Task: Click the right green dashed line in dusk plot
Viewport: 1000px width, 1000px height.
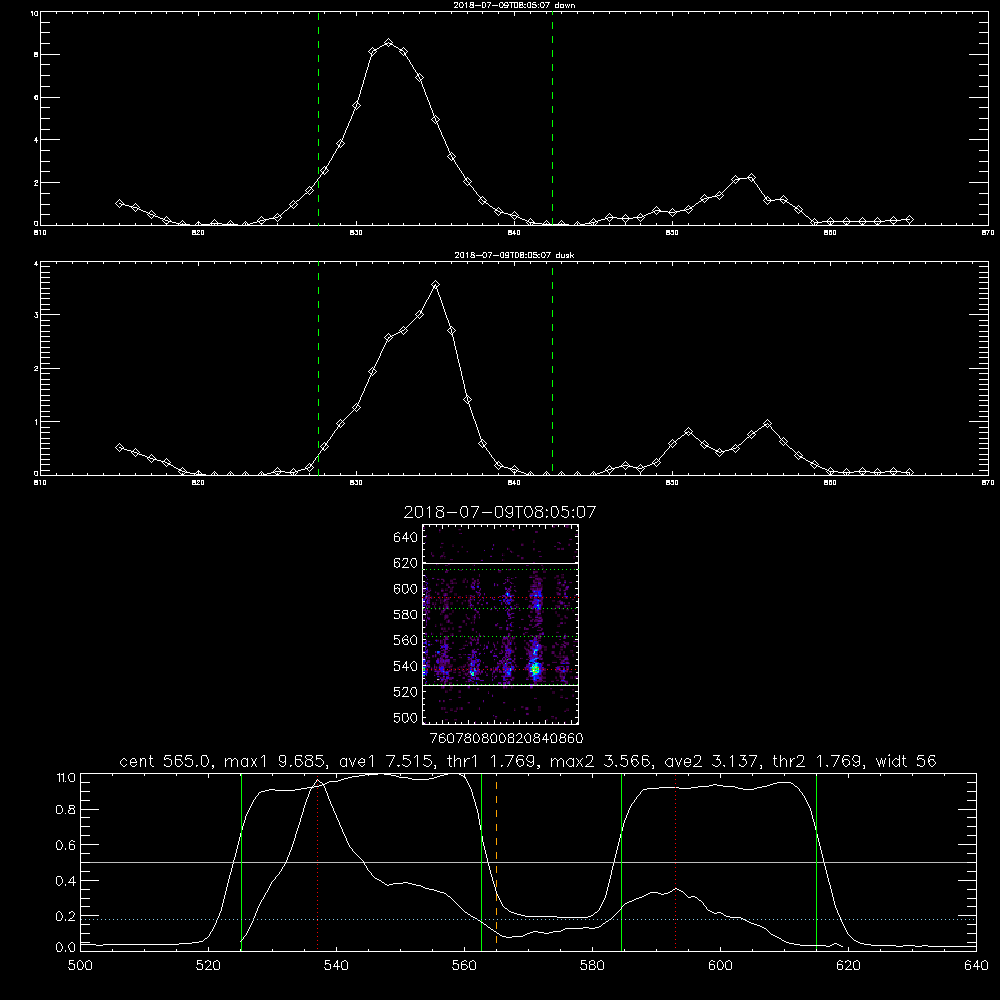Action: click(552, 368)
